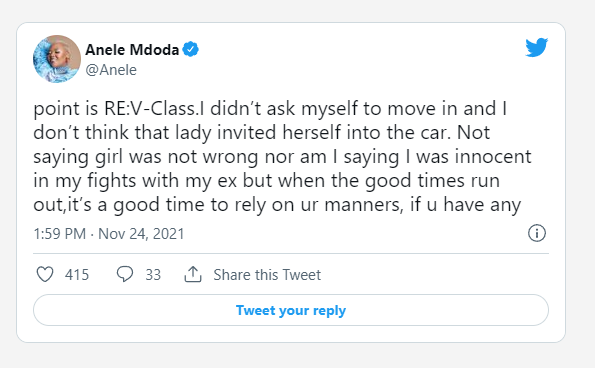Screen dimensions: 595x368
Task: Click the words 'saying girl was not wrong'
Action: click(x=147, y=157)
